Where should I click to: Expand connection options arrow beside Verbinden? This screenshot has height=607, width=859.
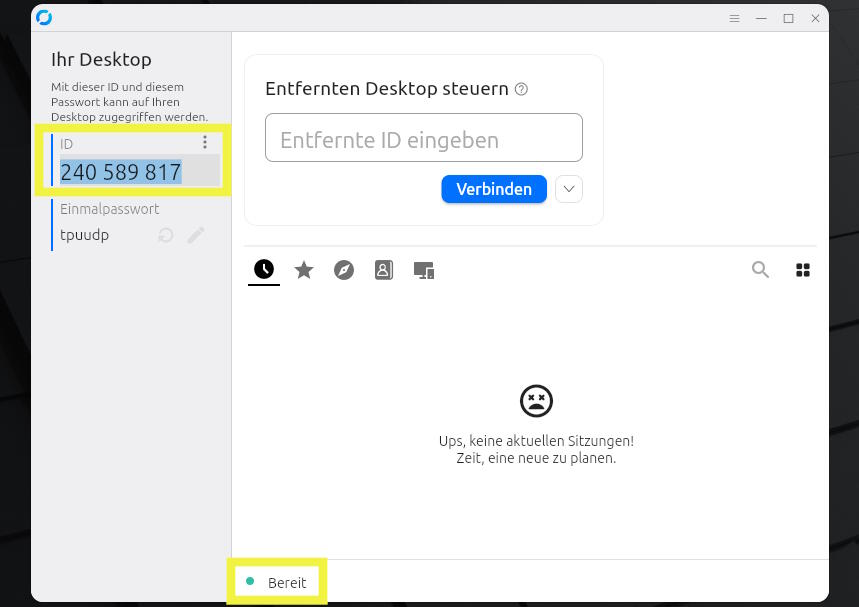pos(569,189)
